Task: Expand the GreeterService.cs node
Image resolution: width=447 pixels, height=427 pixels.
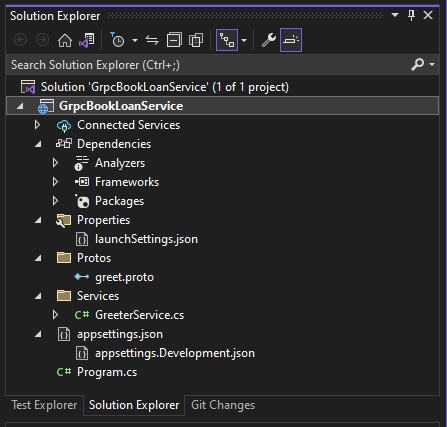Action: (x=55, y=315)
